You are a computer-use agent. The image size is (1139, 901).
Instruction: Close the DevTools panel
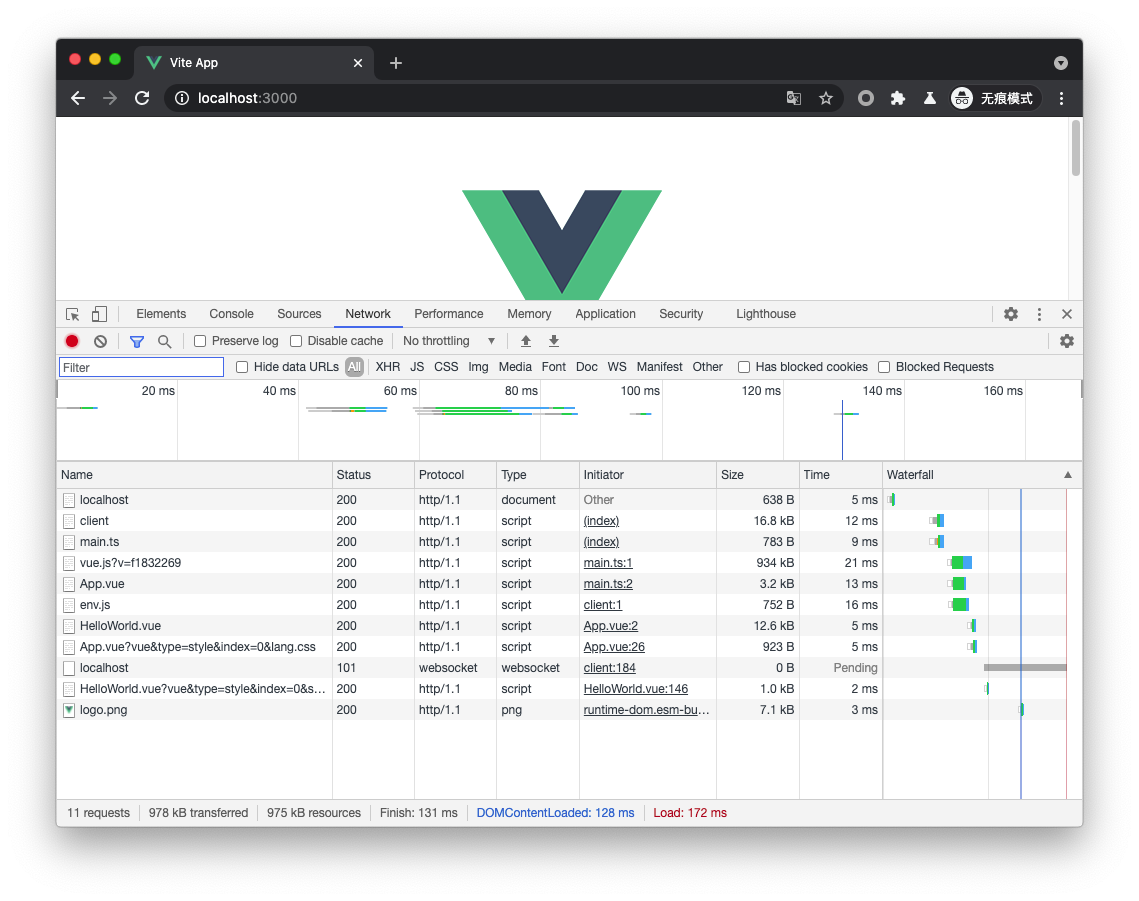click(x=1066, y=314)
